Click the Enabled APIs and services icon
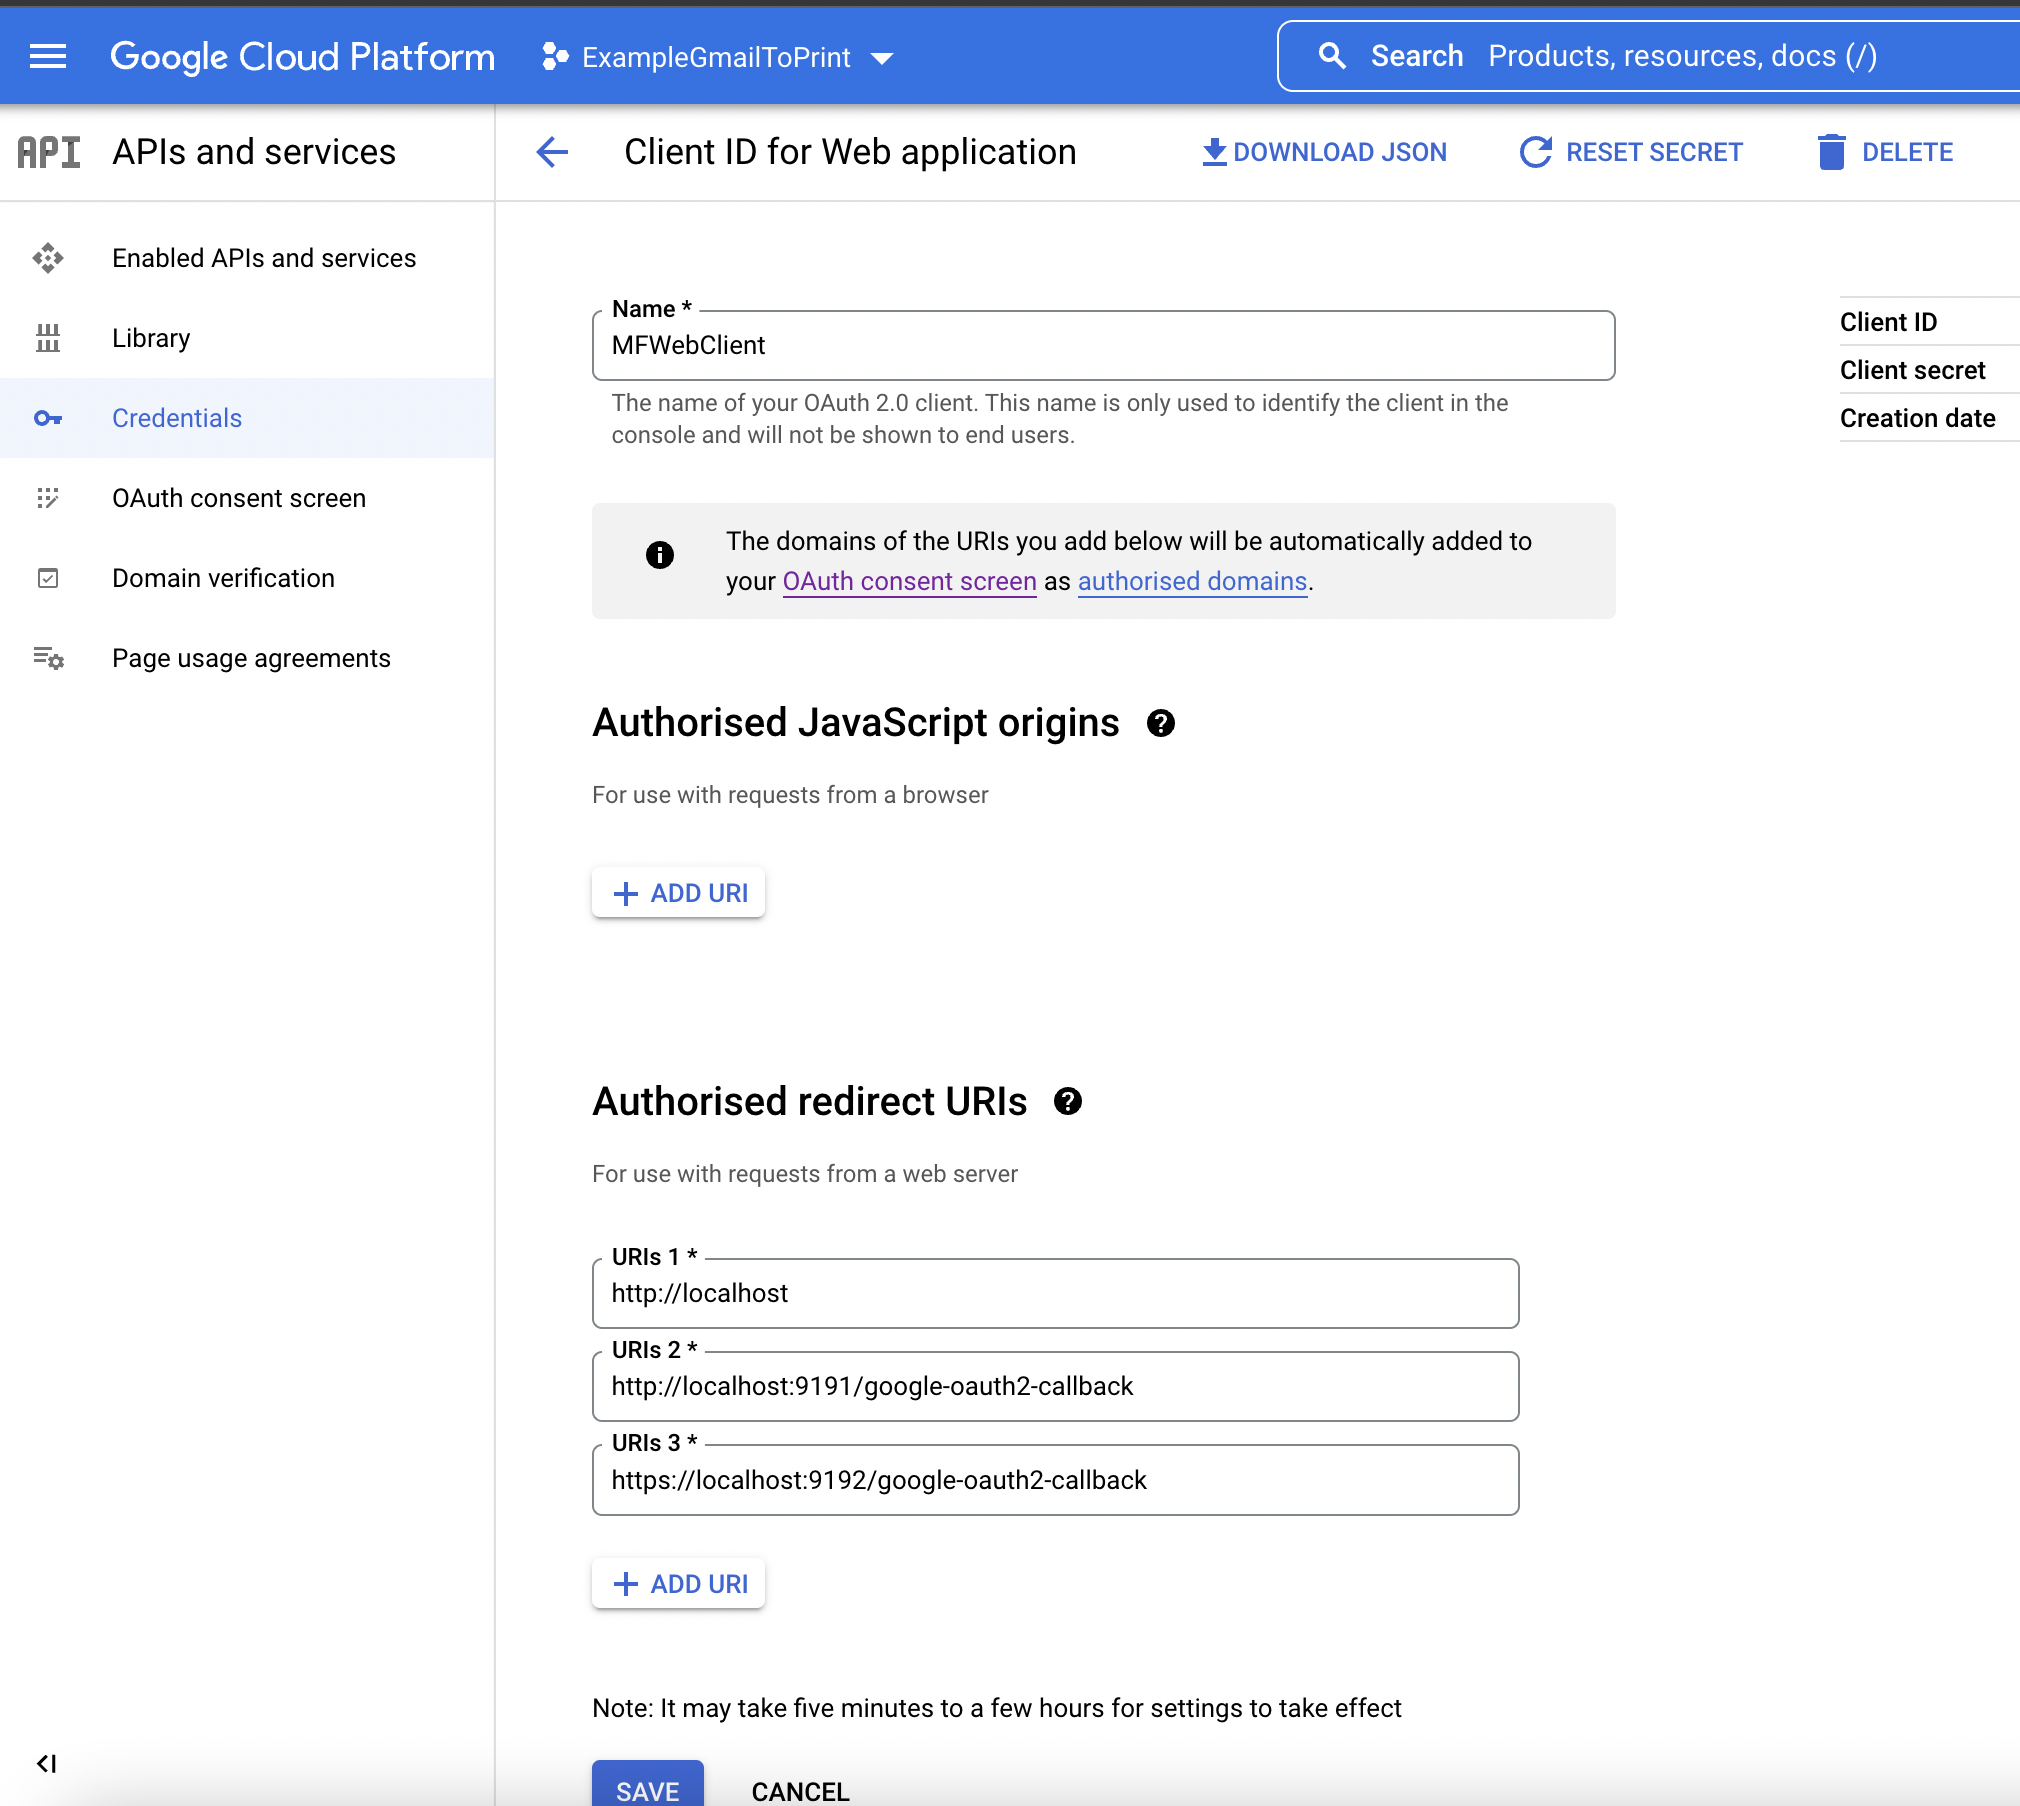 click(x=48, y=258)
